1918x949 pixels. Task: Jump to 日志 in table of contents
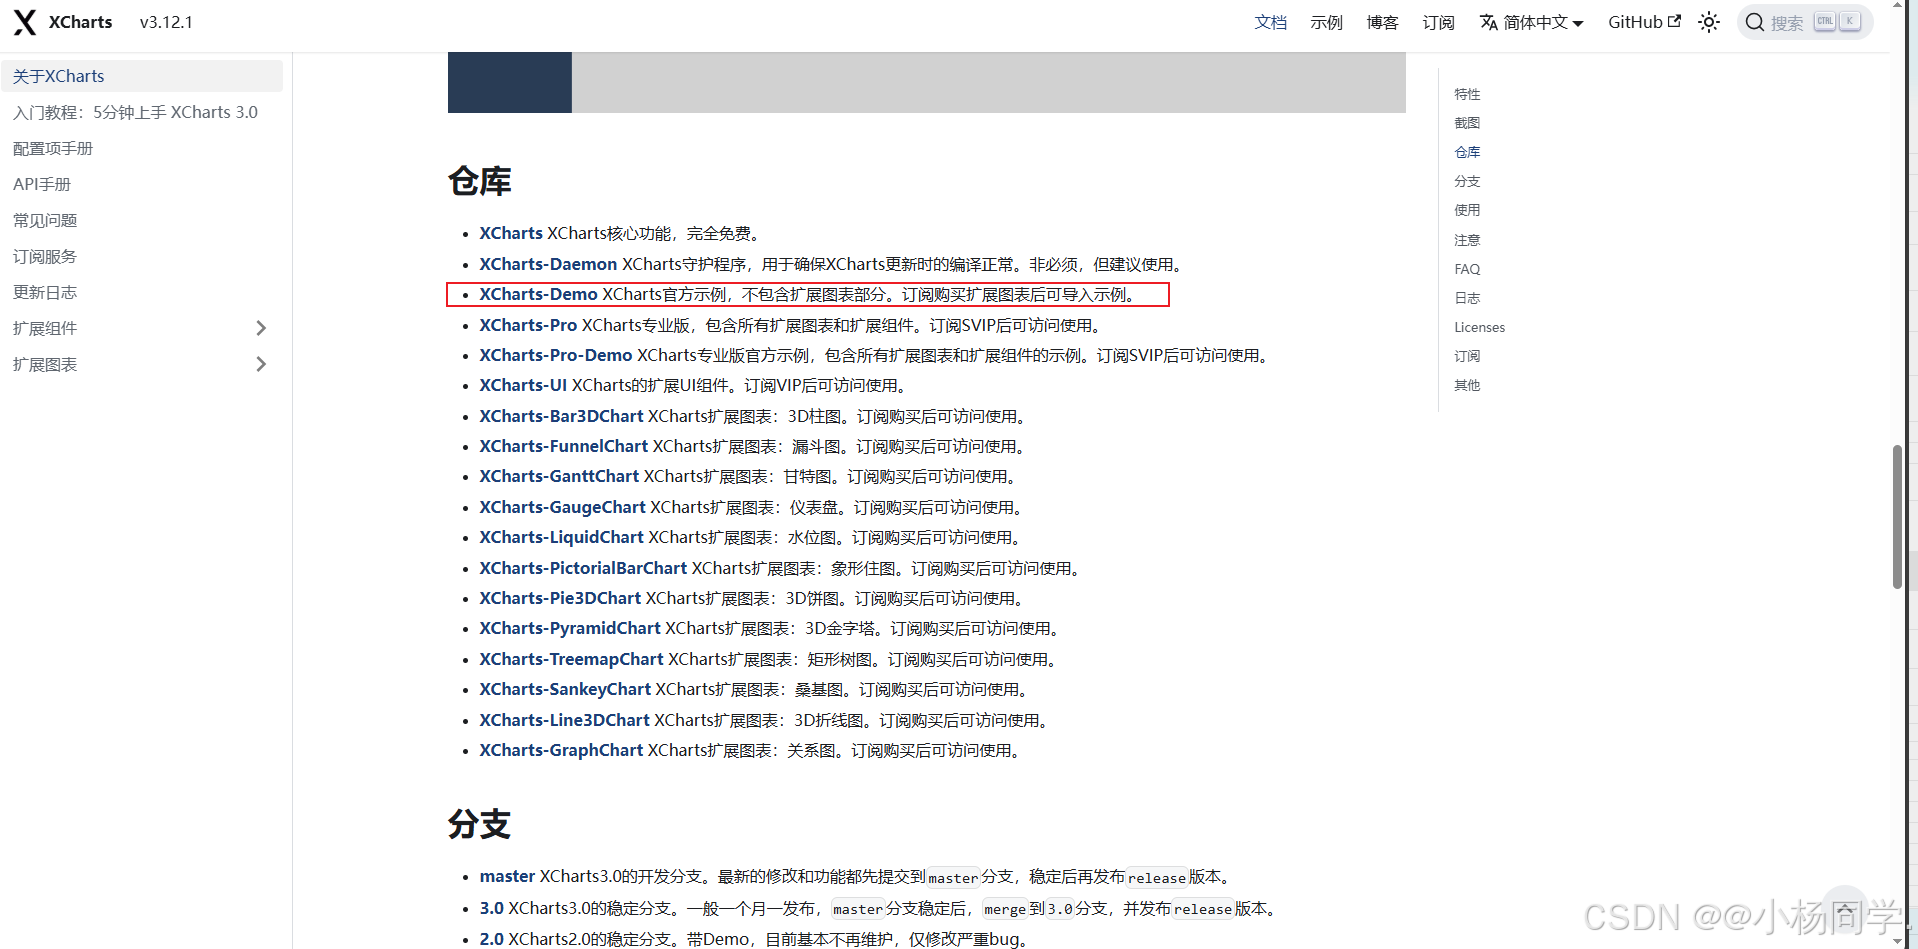1467,298
